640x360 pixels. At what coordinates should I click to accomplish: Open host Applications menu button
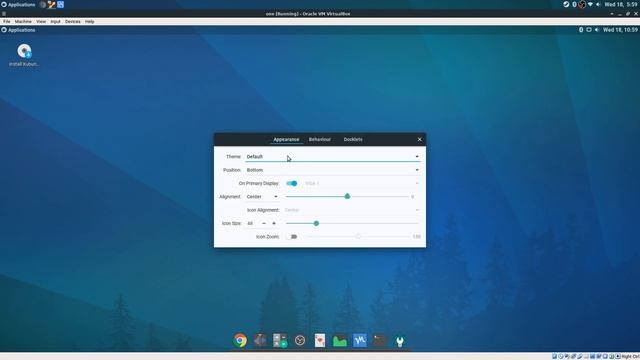coord(18,4)
